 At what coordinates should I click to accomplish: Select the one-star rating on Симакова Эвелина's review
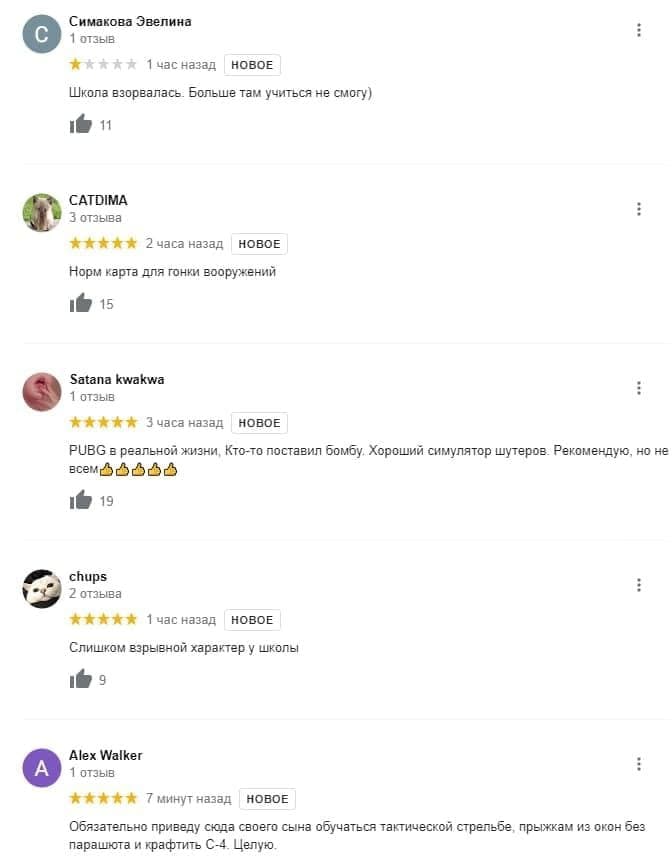(x=76, y=64)
